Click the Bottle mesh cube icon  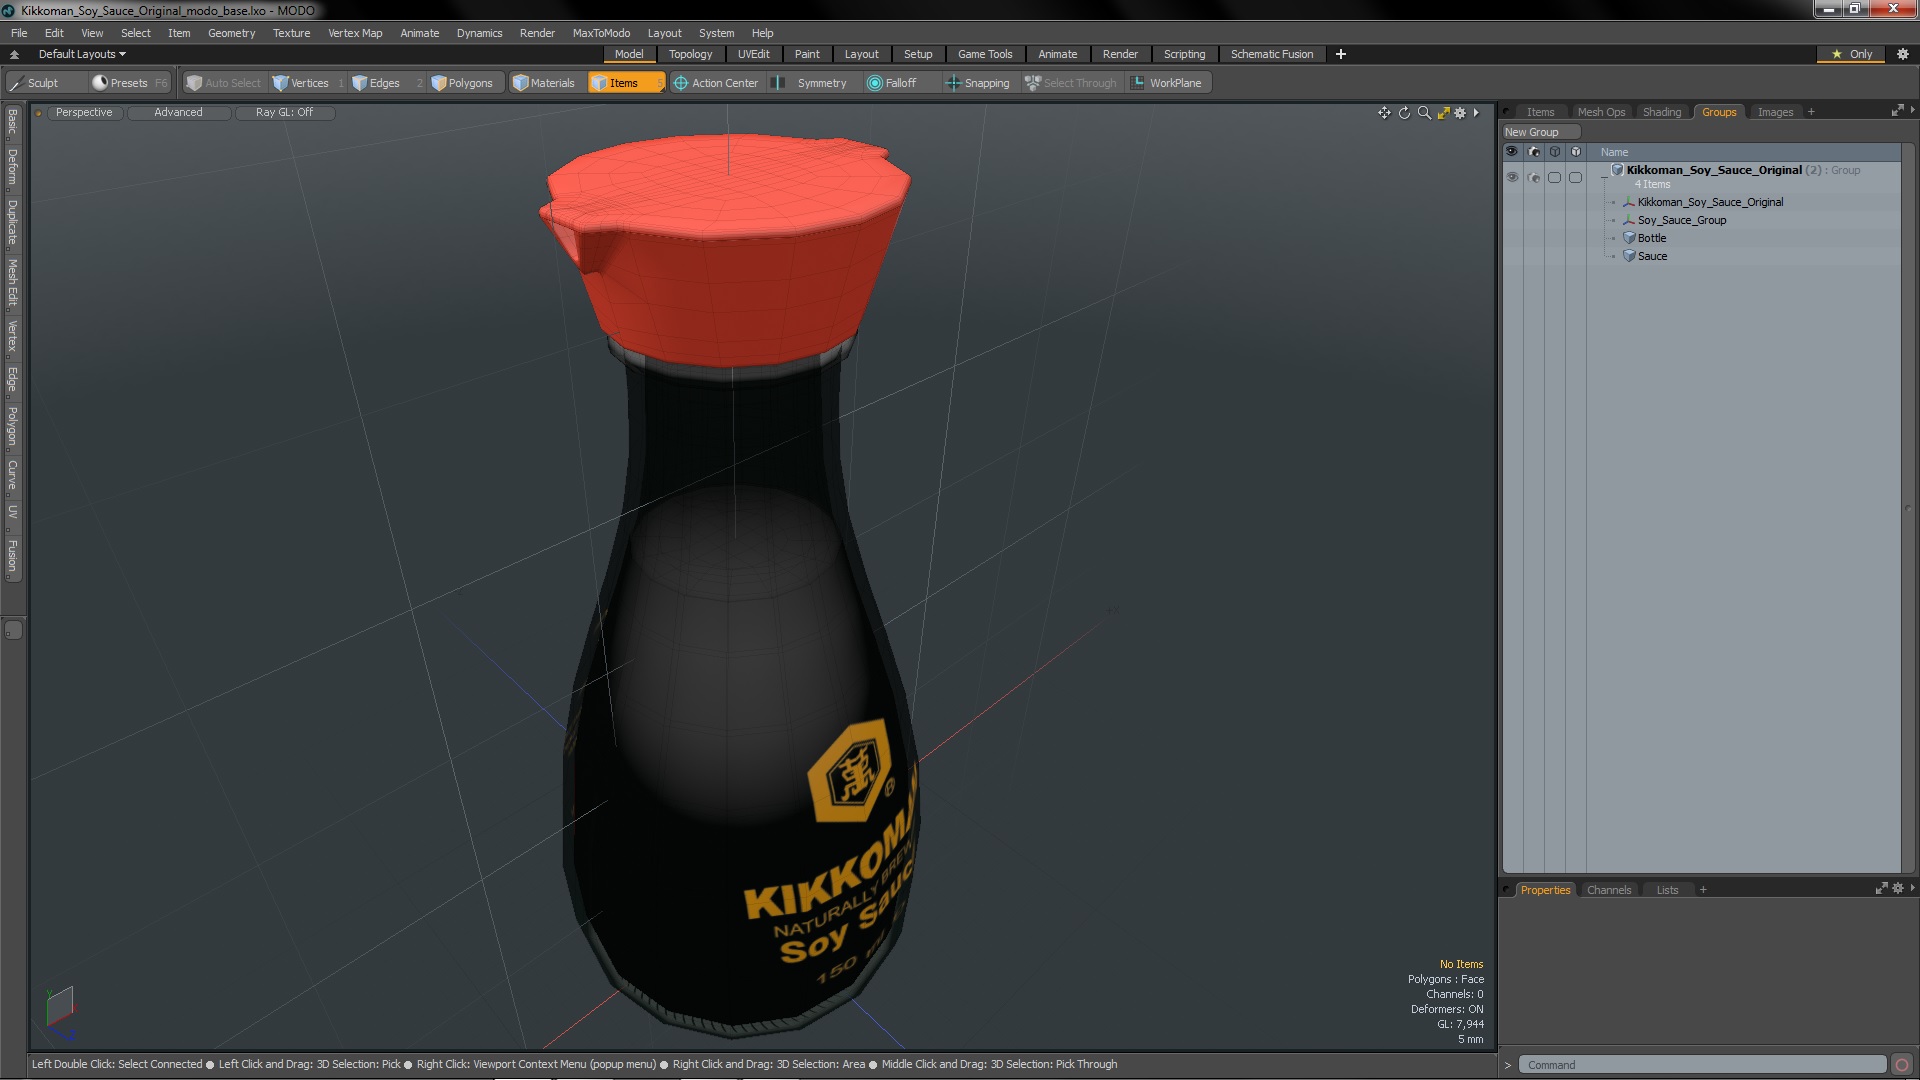click(x=1629, y=238)
